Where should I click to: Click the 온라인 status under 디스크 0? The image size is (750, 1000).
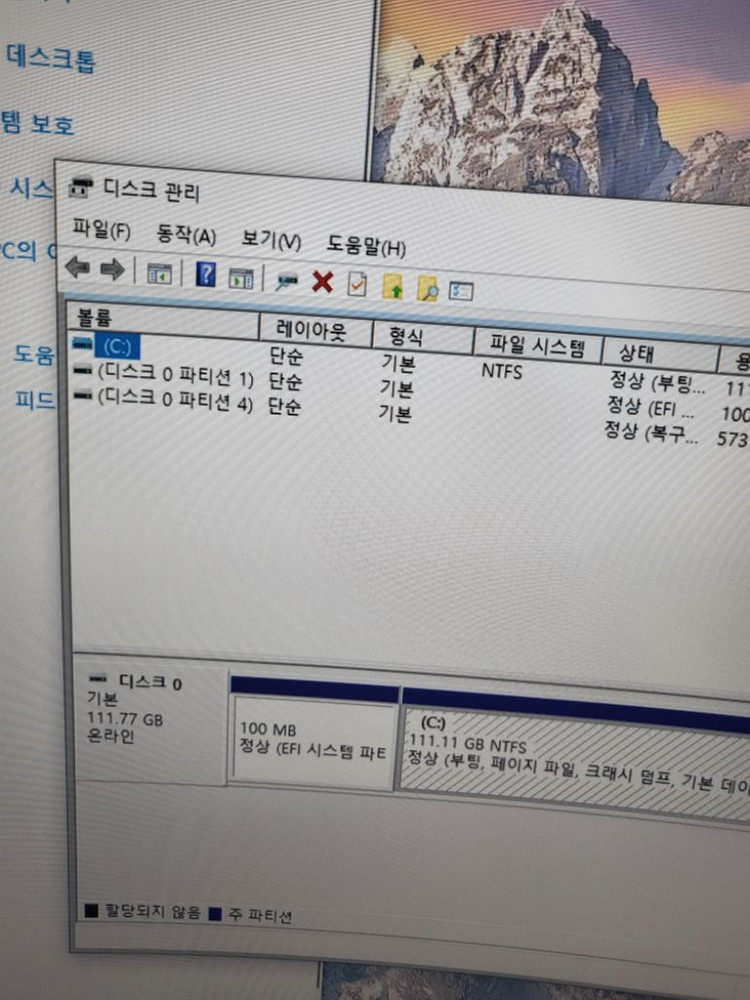[x=110, y=735]
